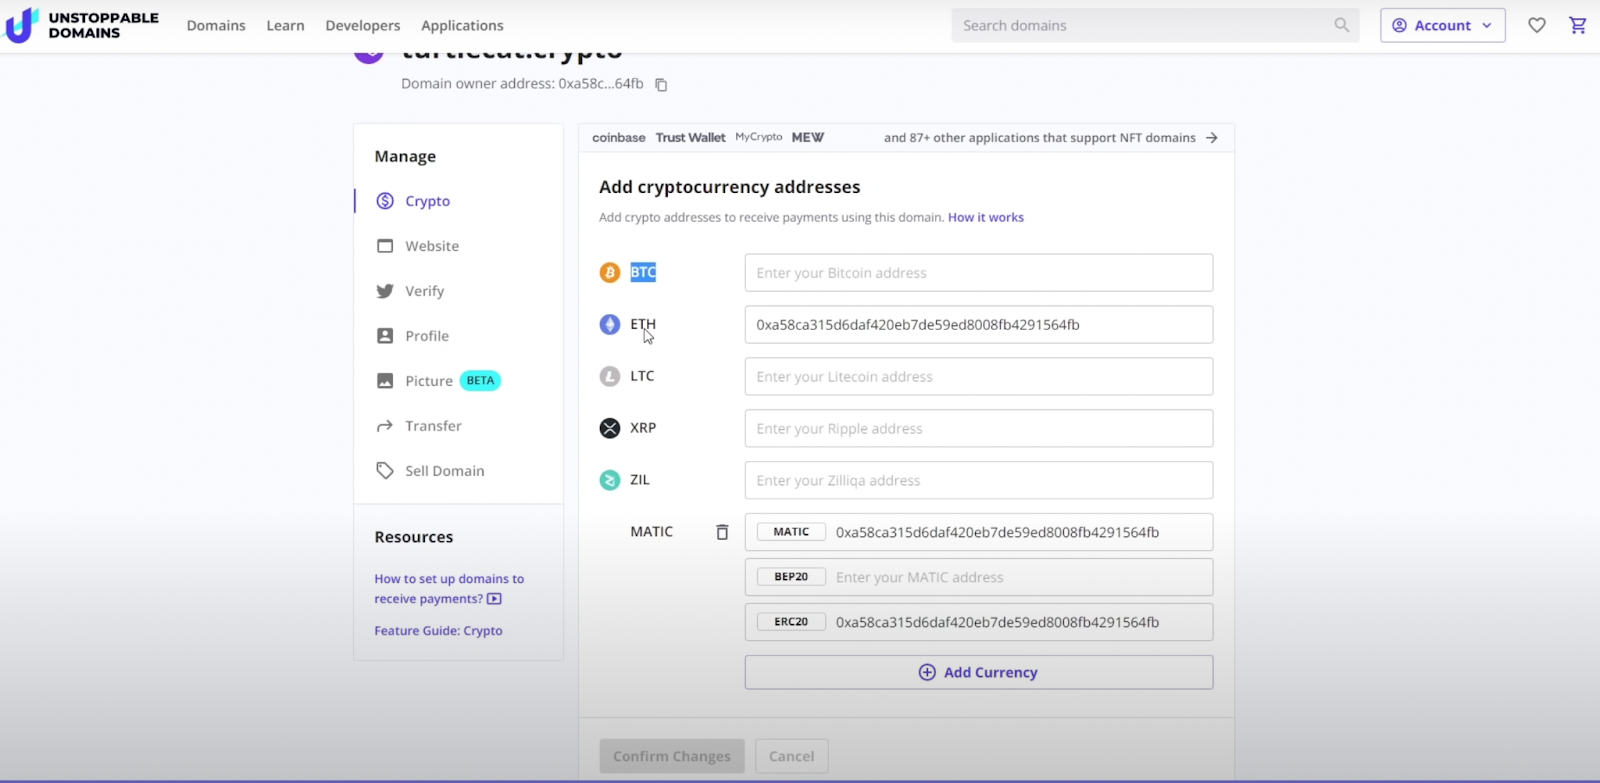
Task: Click the search magnifier icon
Action: [x=1341, y=25]
